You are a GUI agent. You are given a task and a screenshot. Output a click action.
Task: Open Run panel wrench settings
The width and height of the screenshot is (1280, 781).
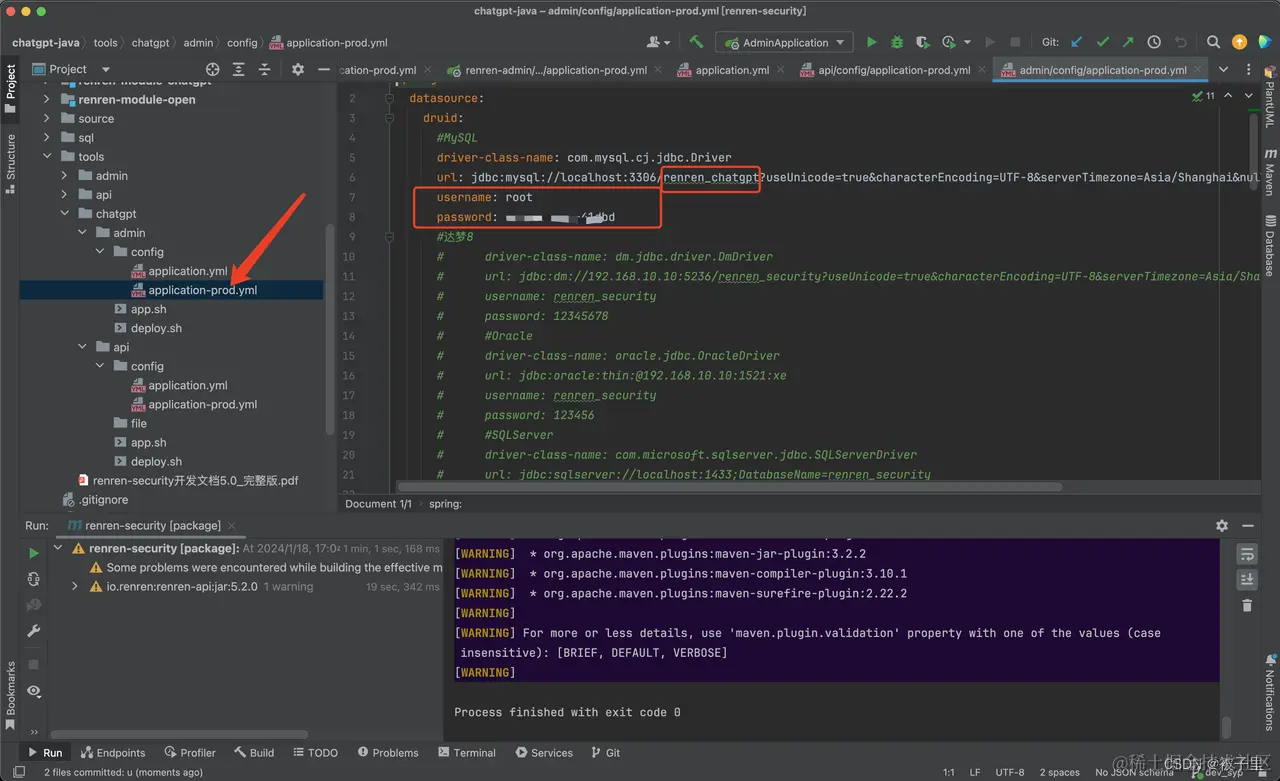pos(33,631)
